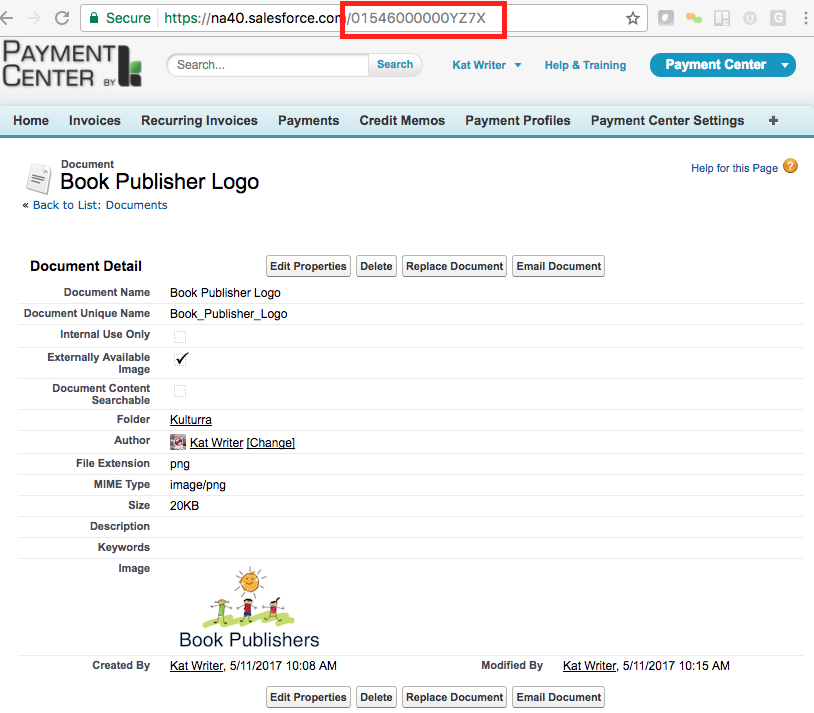Click the top Edit Properties button

[x=308, y=266]
